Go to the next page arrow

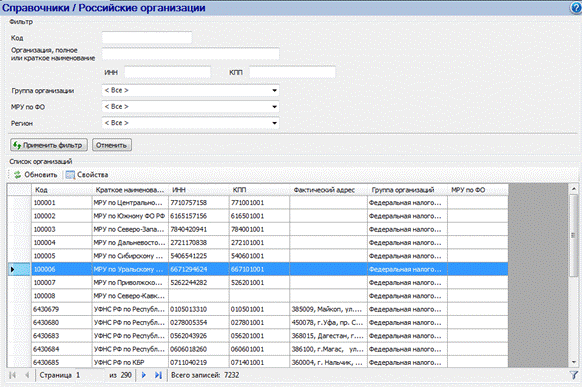pyautogui.click(x=144, y=375)
